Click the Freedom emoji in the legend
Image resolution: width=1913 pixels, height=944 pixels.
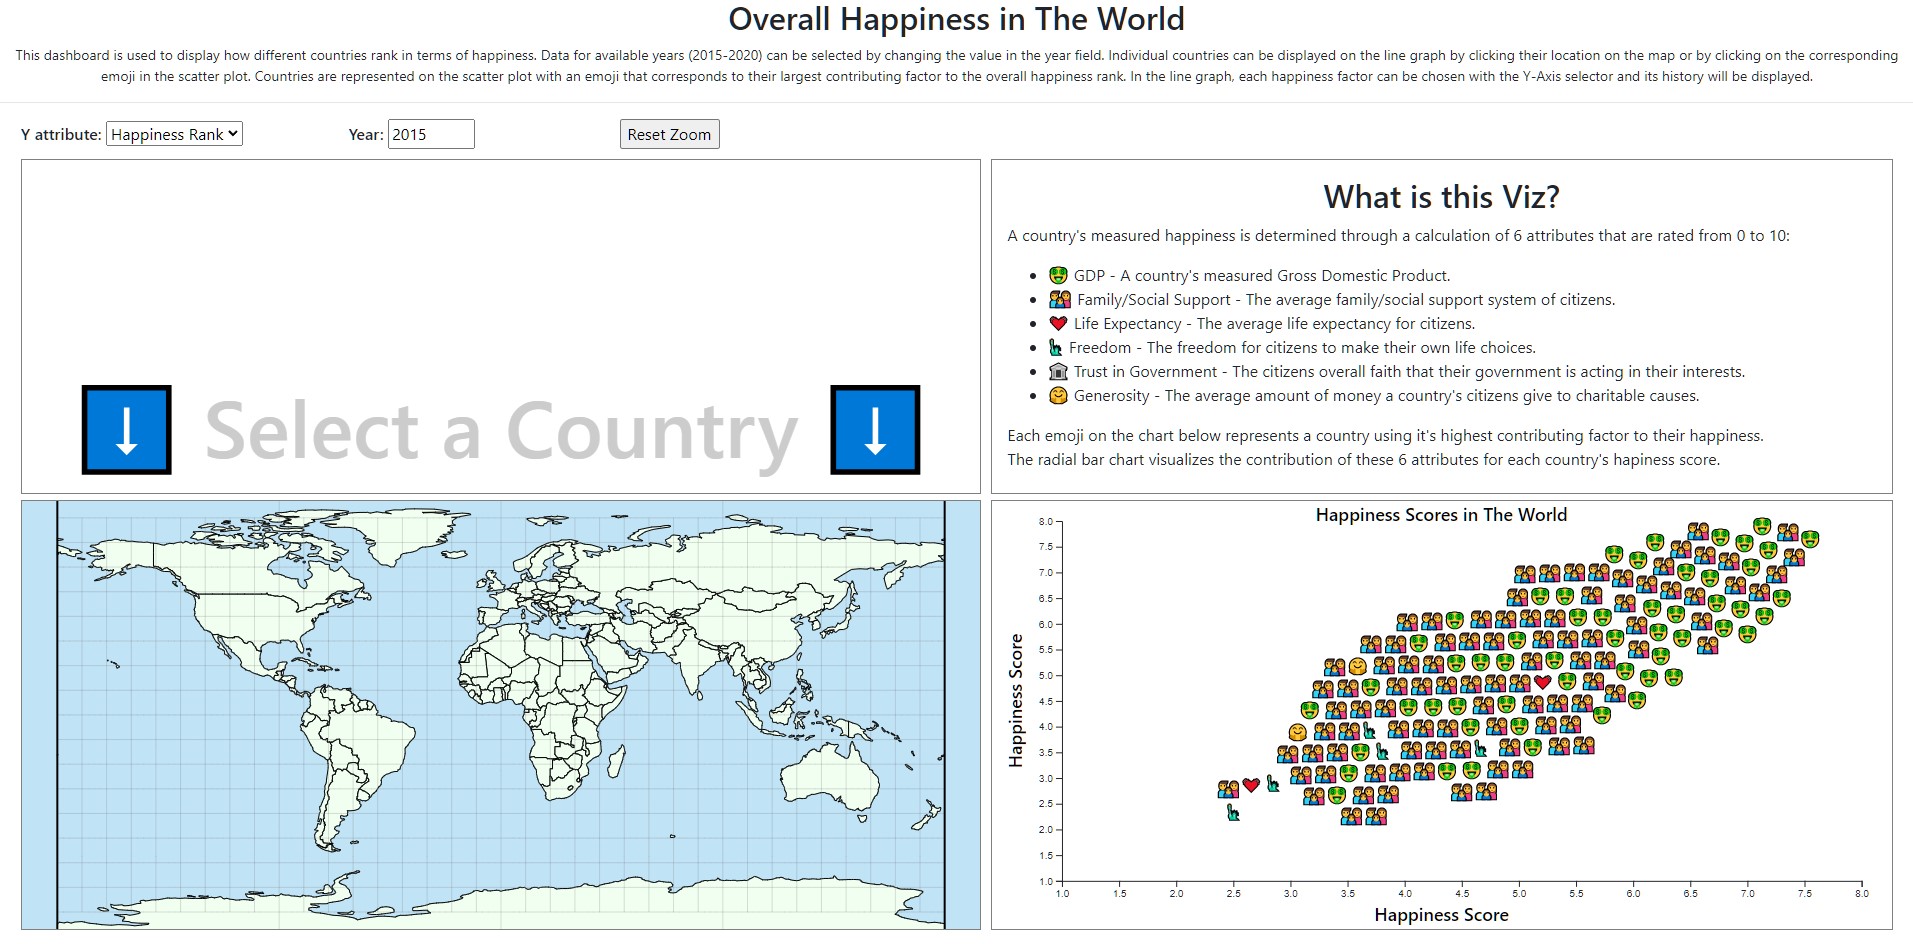(x=1055, y=347)
